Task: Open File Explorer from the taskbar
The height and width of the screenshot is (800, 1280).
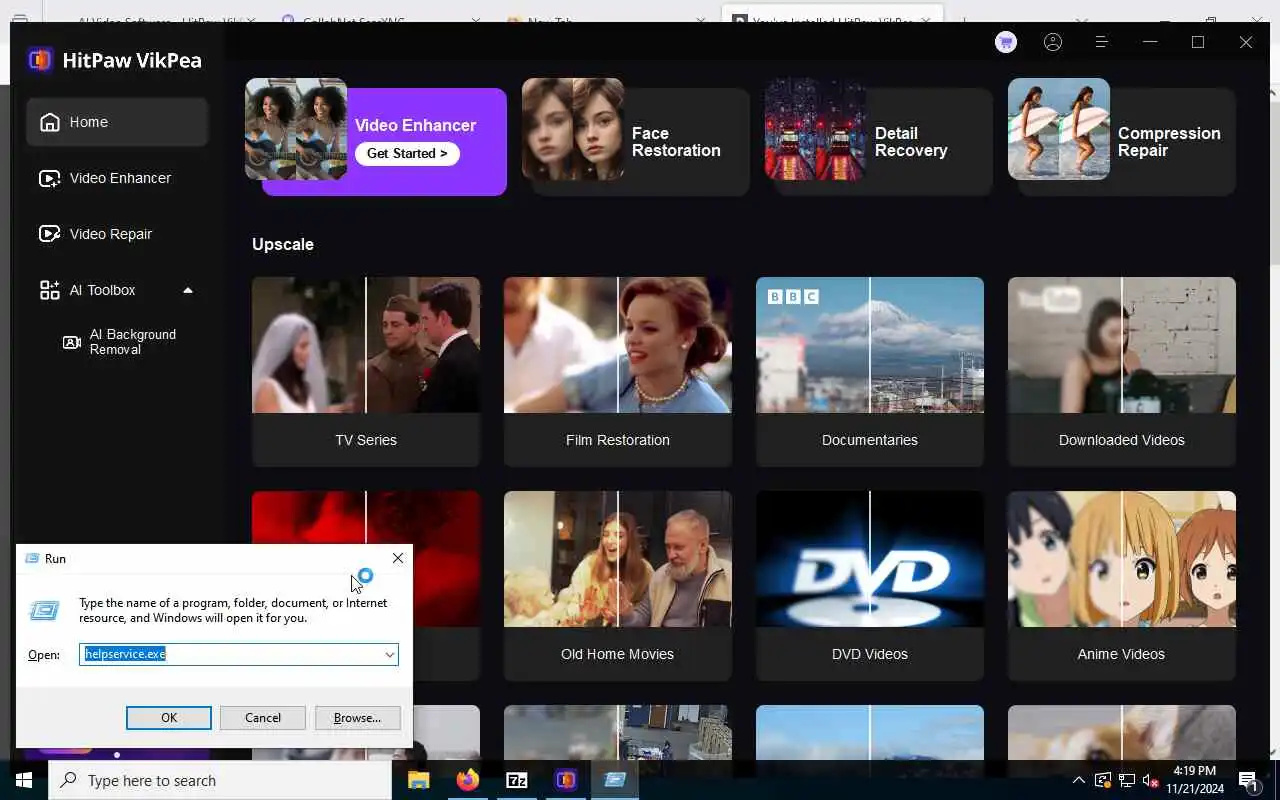Action: [418, 780]
